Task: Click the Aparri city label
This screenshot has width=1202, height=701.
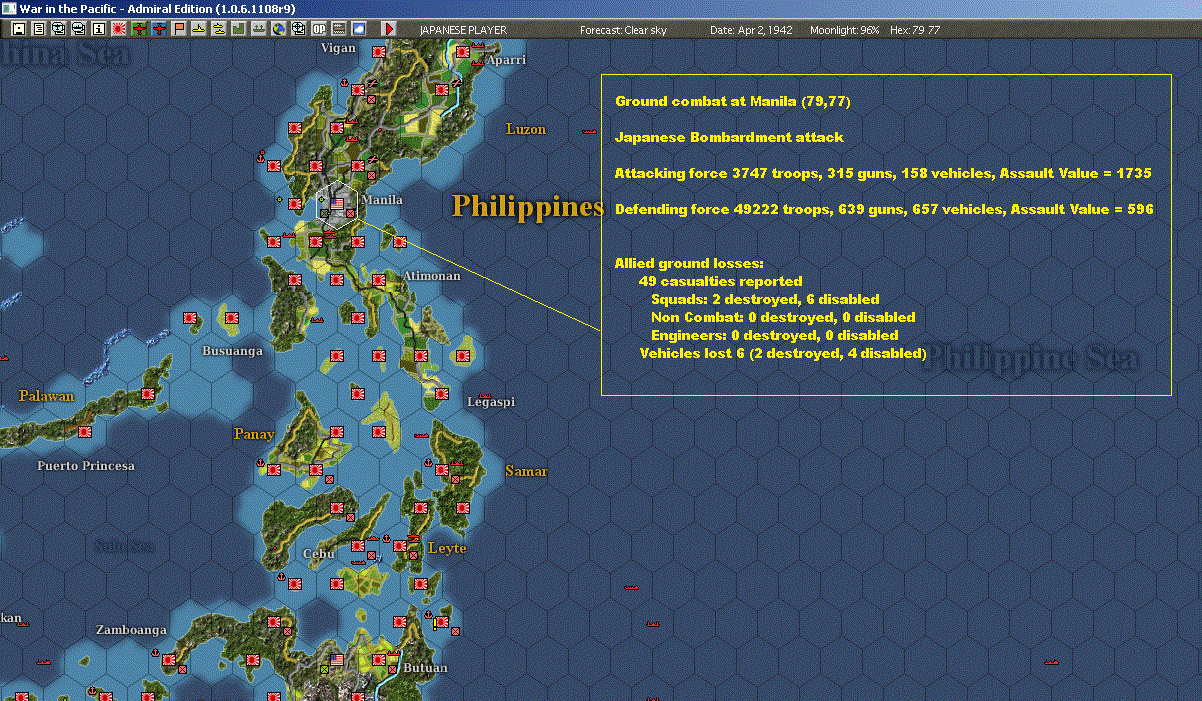Action: (x=507, y=60)
